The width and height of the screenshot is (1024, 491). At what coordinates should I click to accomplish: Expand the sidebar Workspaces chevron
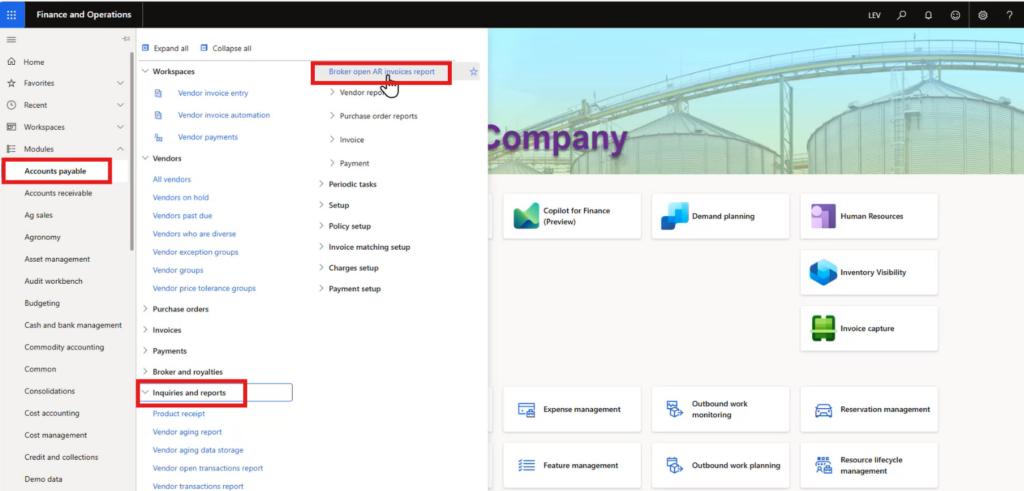point(120,127)
